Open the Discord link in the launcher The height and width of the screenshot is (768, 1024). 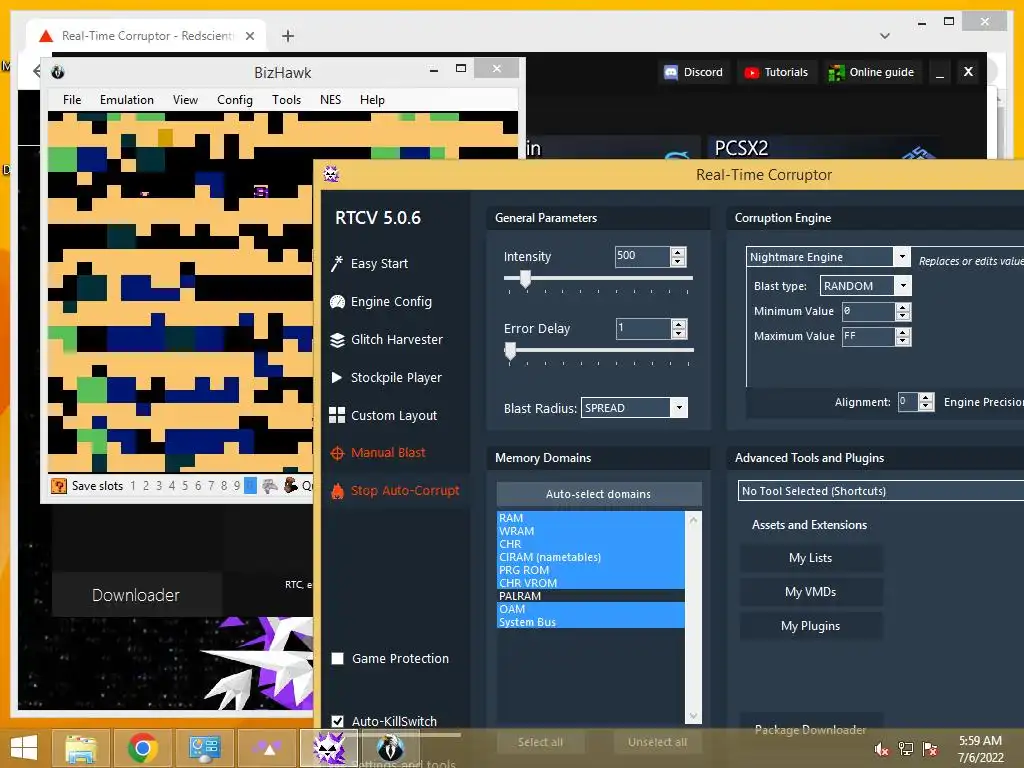(694, 72)
